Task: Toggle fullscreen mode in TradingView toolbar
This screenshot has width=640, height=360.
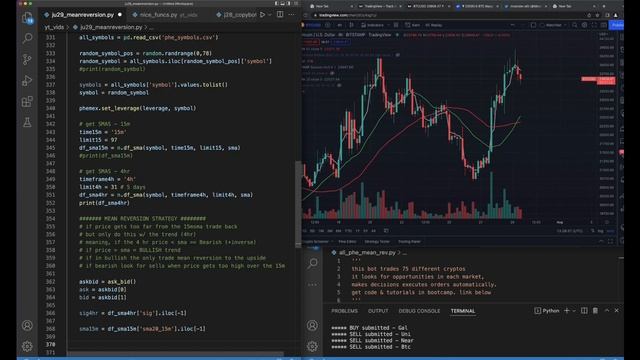Action: pos(594,25)
